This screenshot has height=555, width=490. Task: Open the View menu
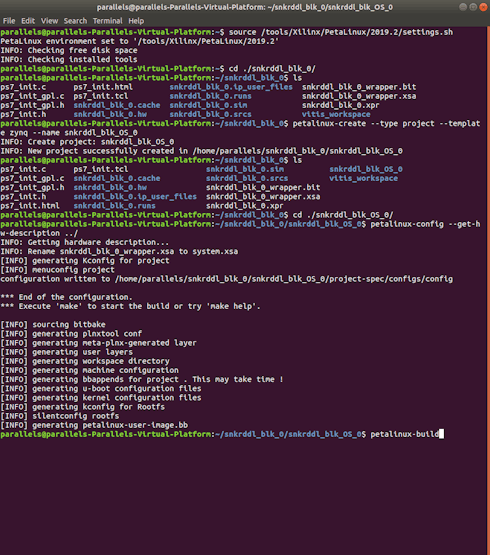49,21
